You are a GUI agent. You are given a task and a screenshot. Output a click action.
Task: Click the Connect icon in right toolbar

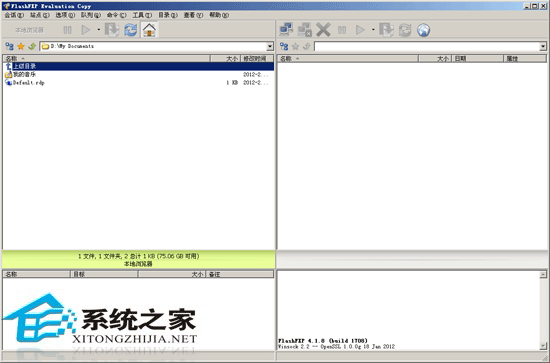pos(286,30)
